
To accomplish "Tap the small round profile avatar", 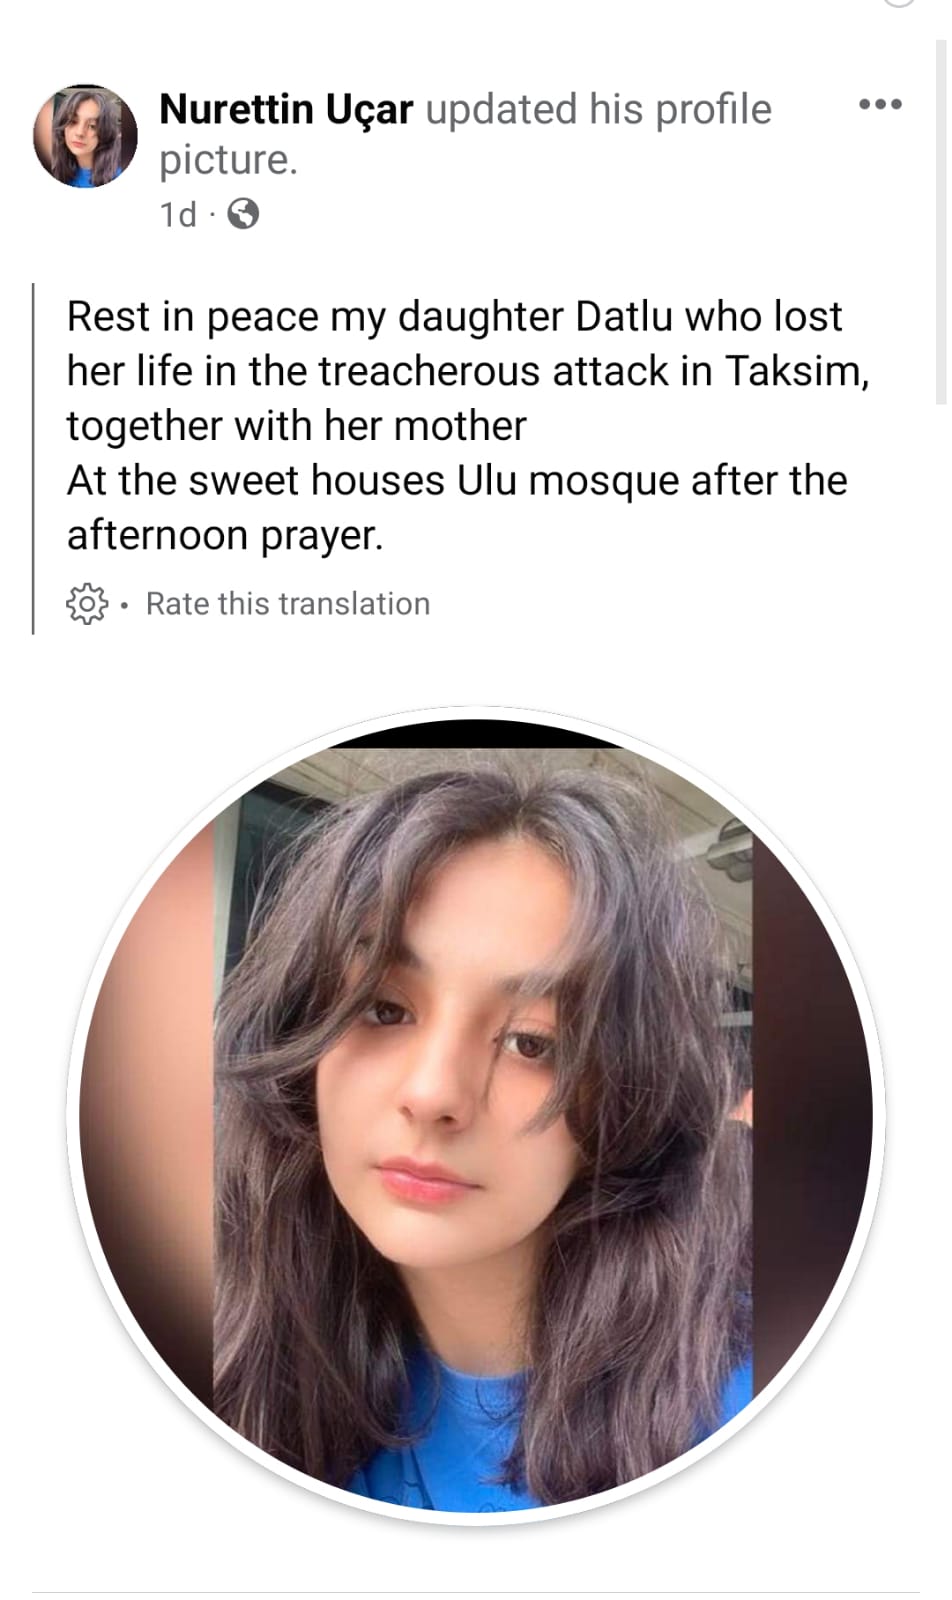I will click(x=85, y=136).
